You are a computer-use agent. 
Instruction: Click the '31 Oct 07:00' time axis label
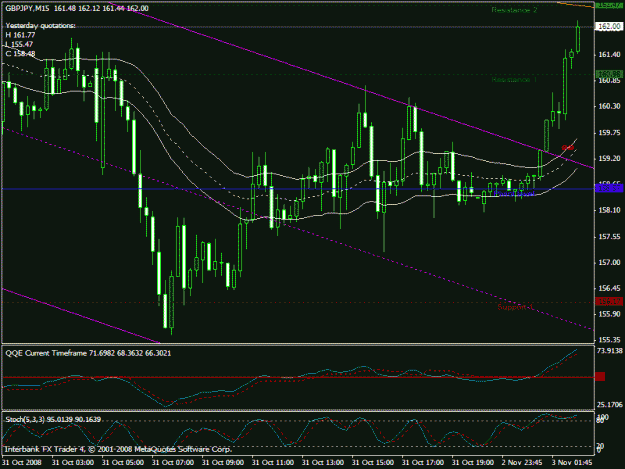point(173,463)
